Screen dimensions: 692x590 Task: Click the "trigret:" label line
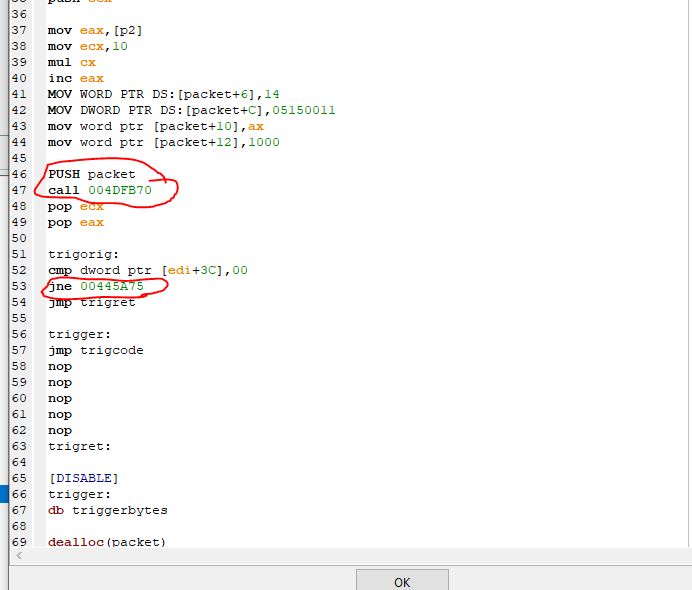(79, 446)
